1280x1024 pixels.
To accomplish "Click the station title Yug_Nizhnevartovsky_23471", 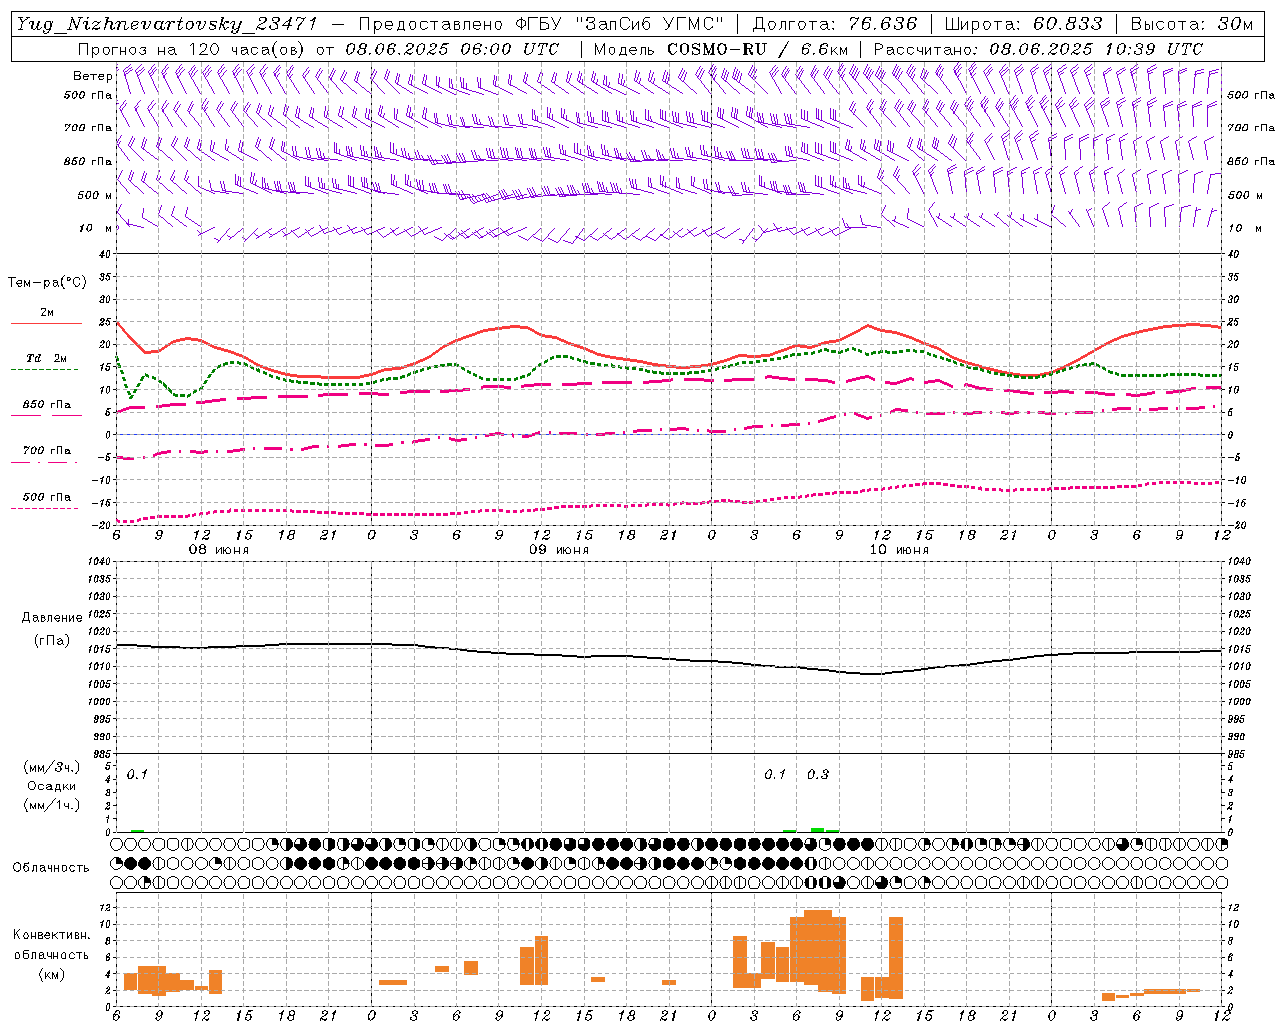I will pos(167,25).
